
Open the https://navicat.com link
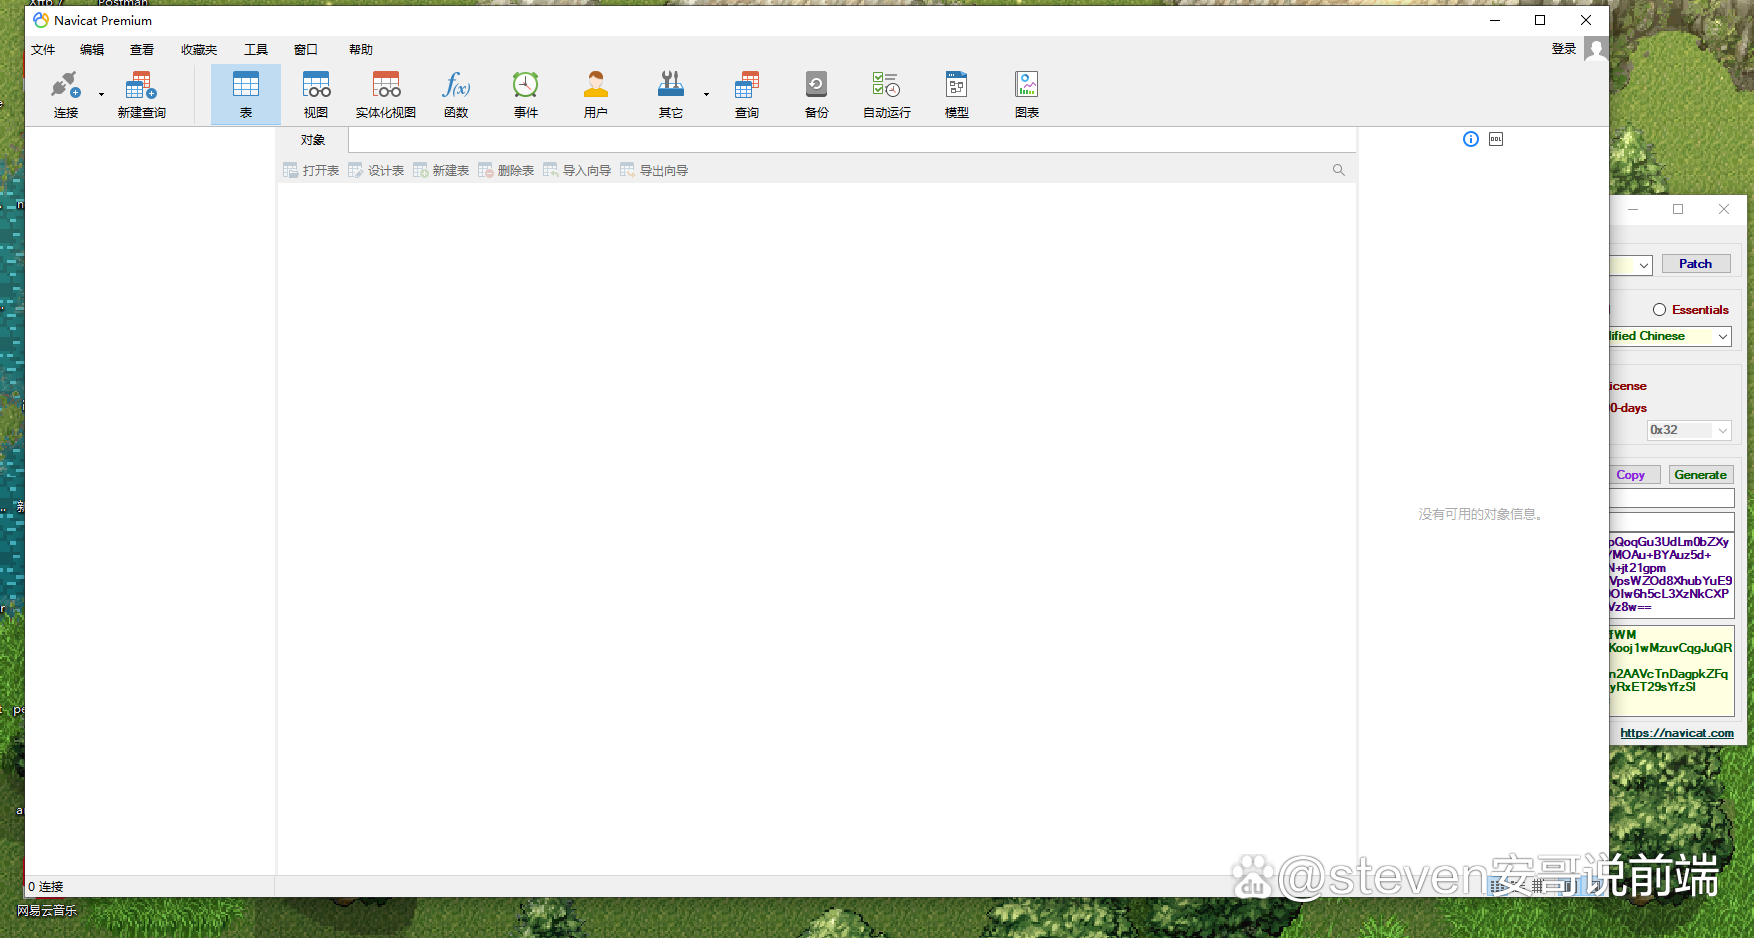pos(1676,733)
